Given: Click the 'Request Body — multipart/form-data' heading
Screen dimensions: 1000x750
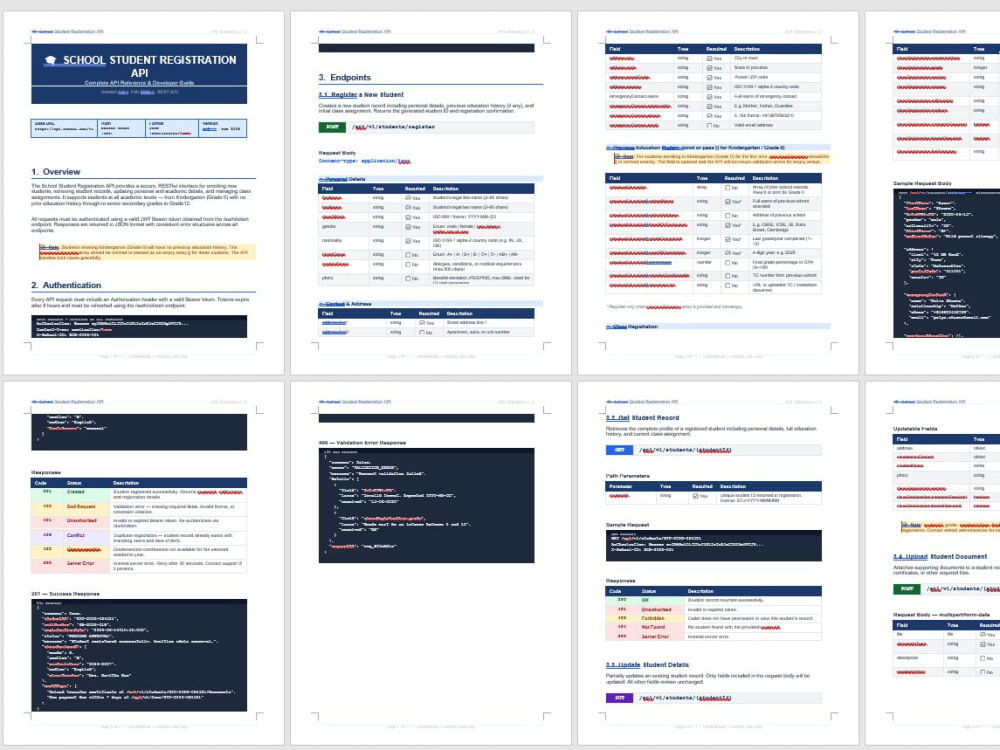Looking at the screenshot, I should 941,615.
